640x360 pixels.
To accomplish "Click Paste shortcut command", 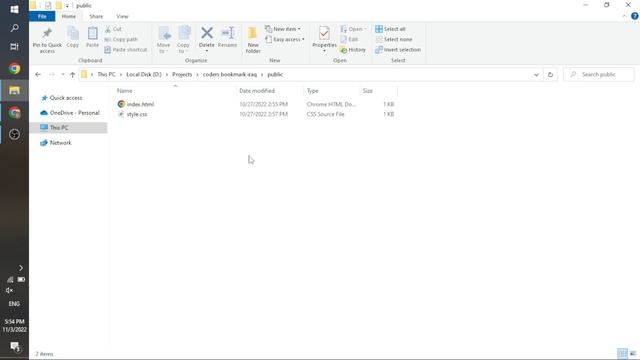I will point(125,49).
